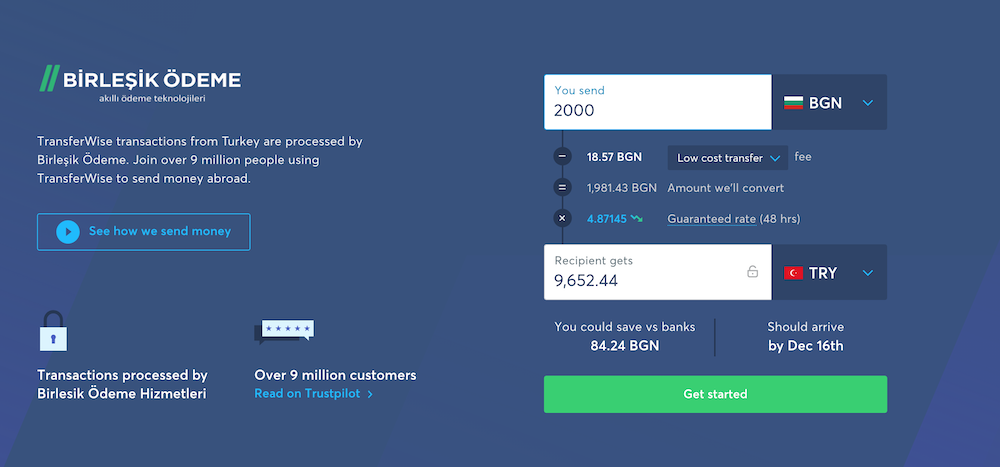Click the Get started button

pyautogui.click(x=715, y=394)
